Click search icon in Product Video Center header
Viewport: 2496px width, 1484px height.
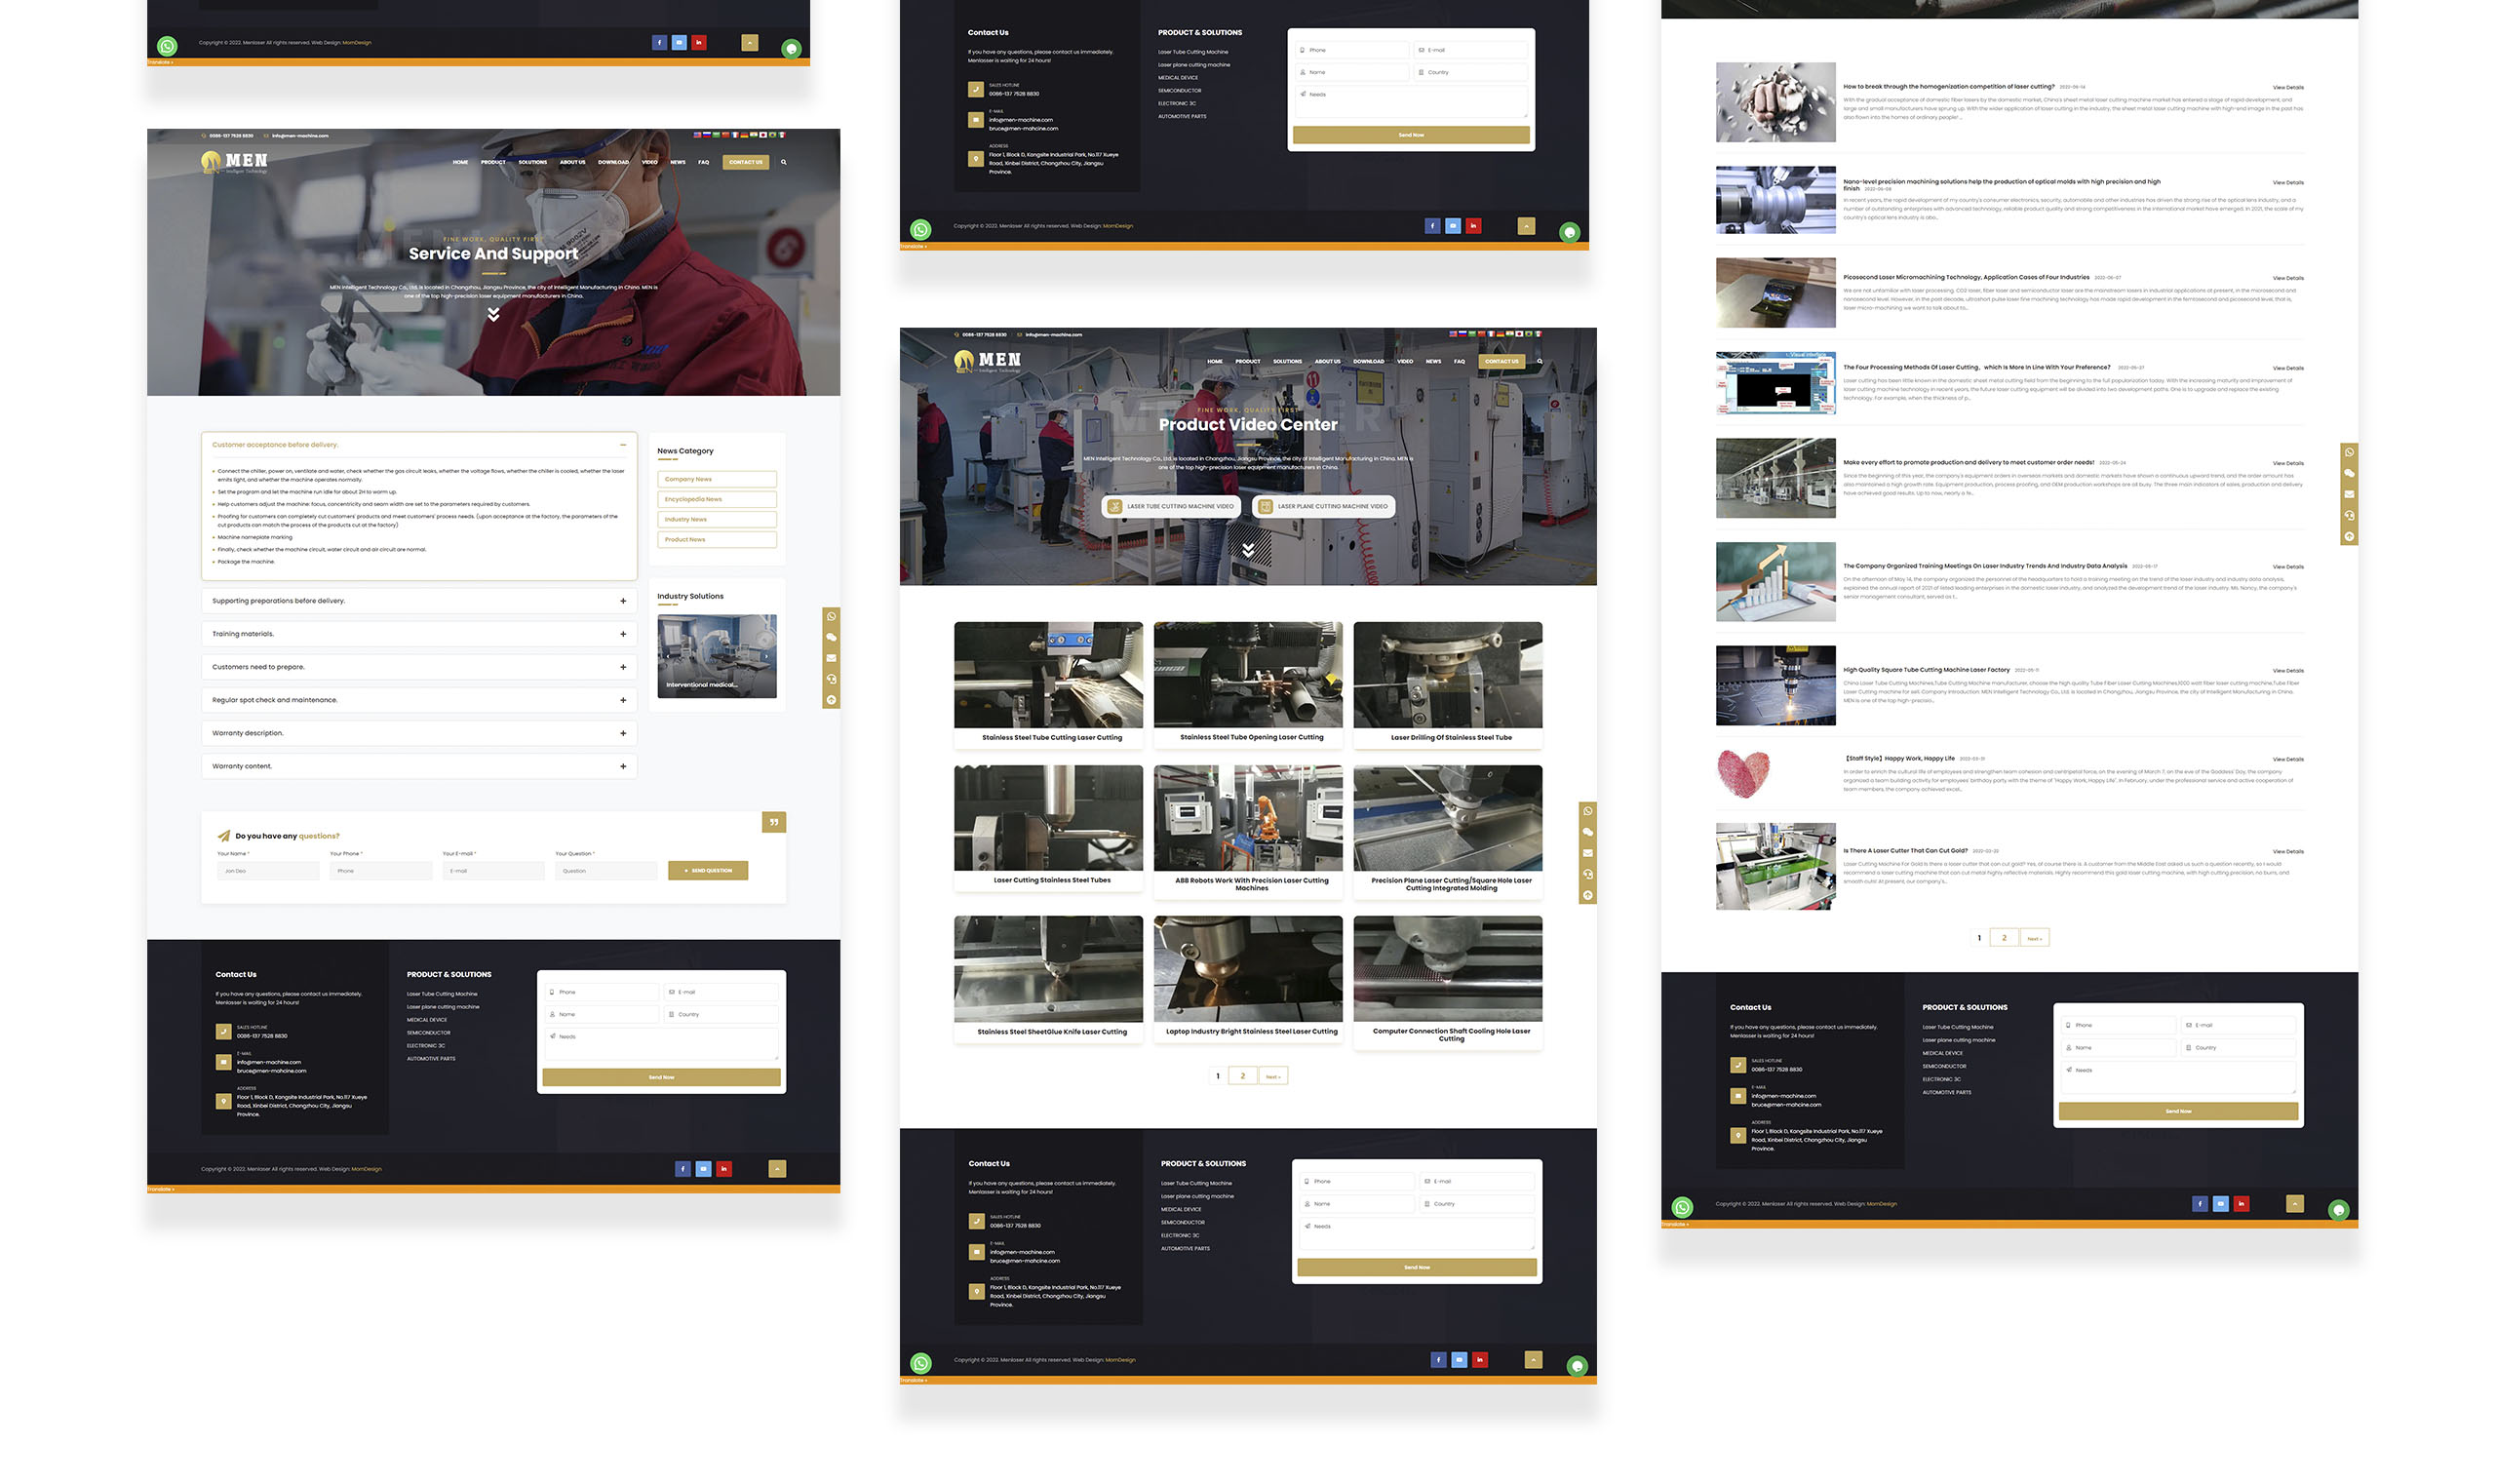(1539, 361)
